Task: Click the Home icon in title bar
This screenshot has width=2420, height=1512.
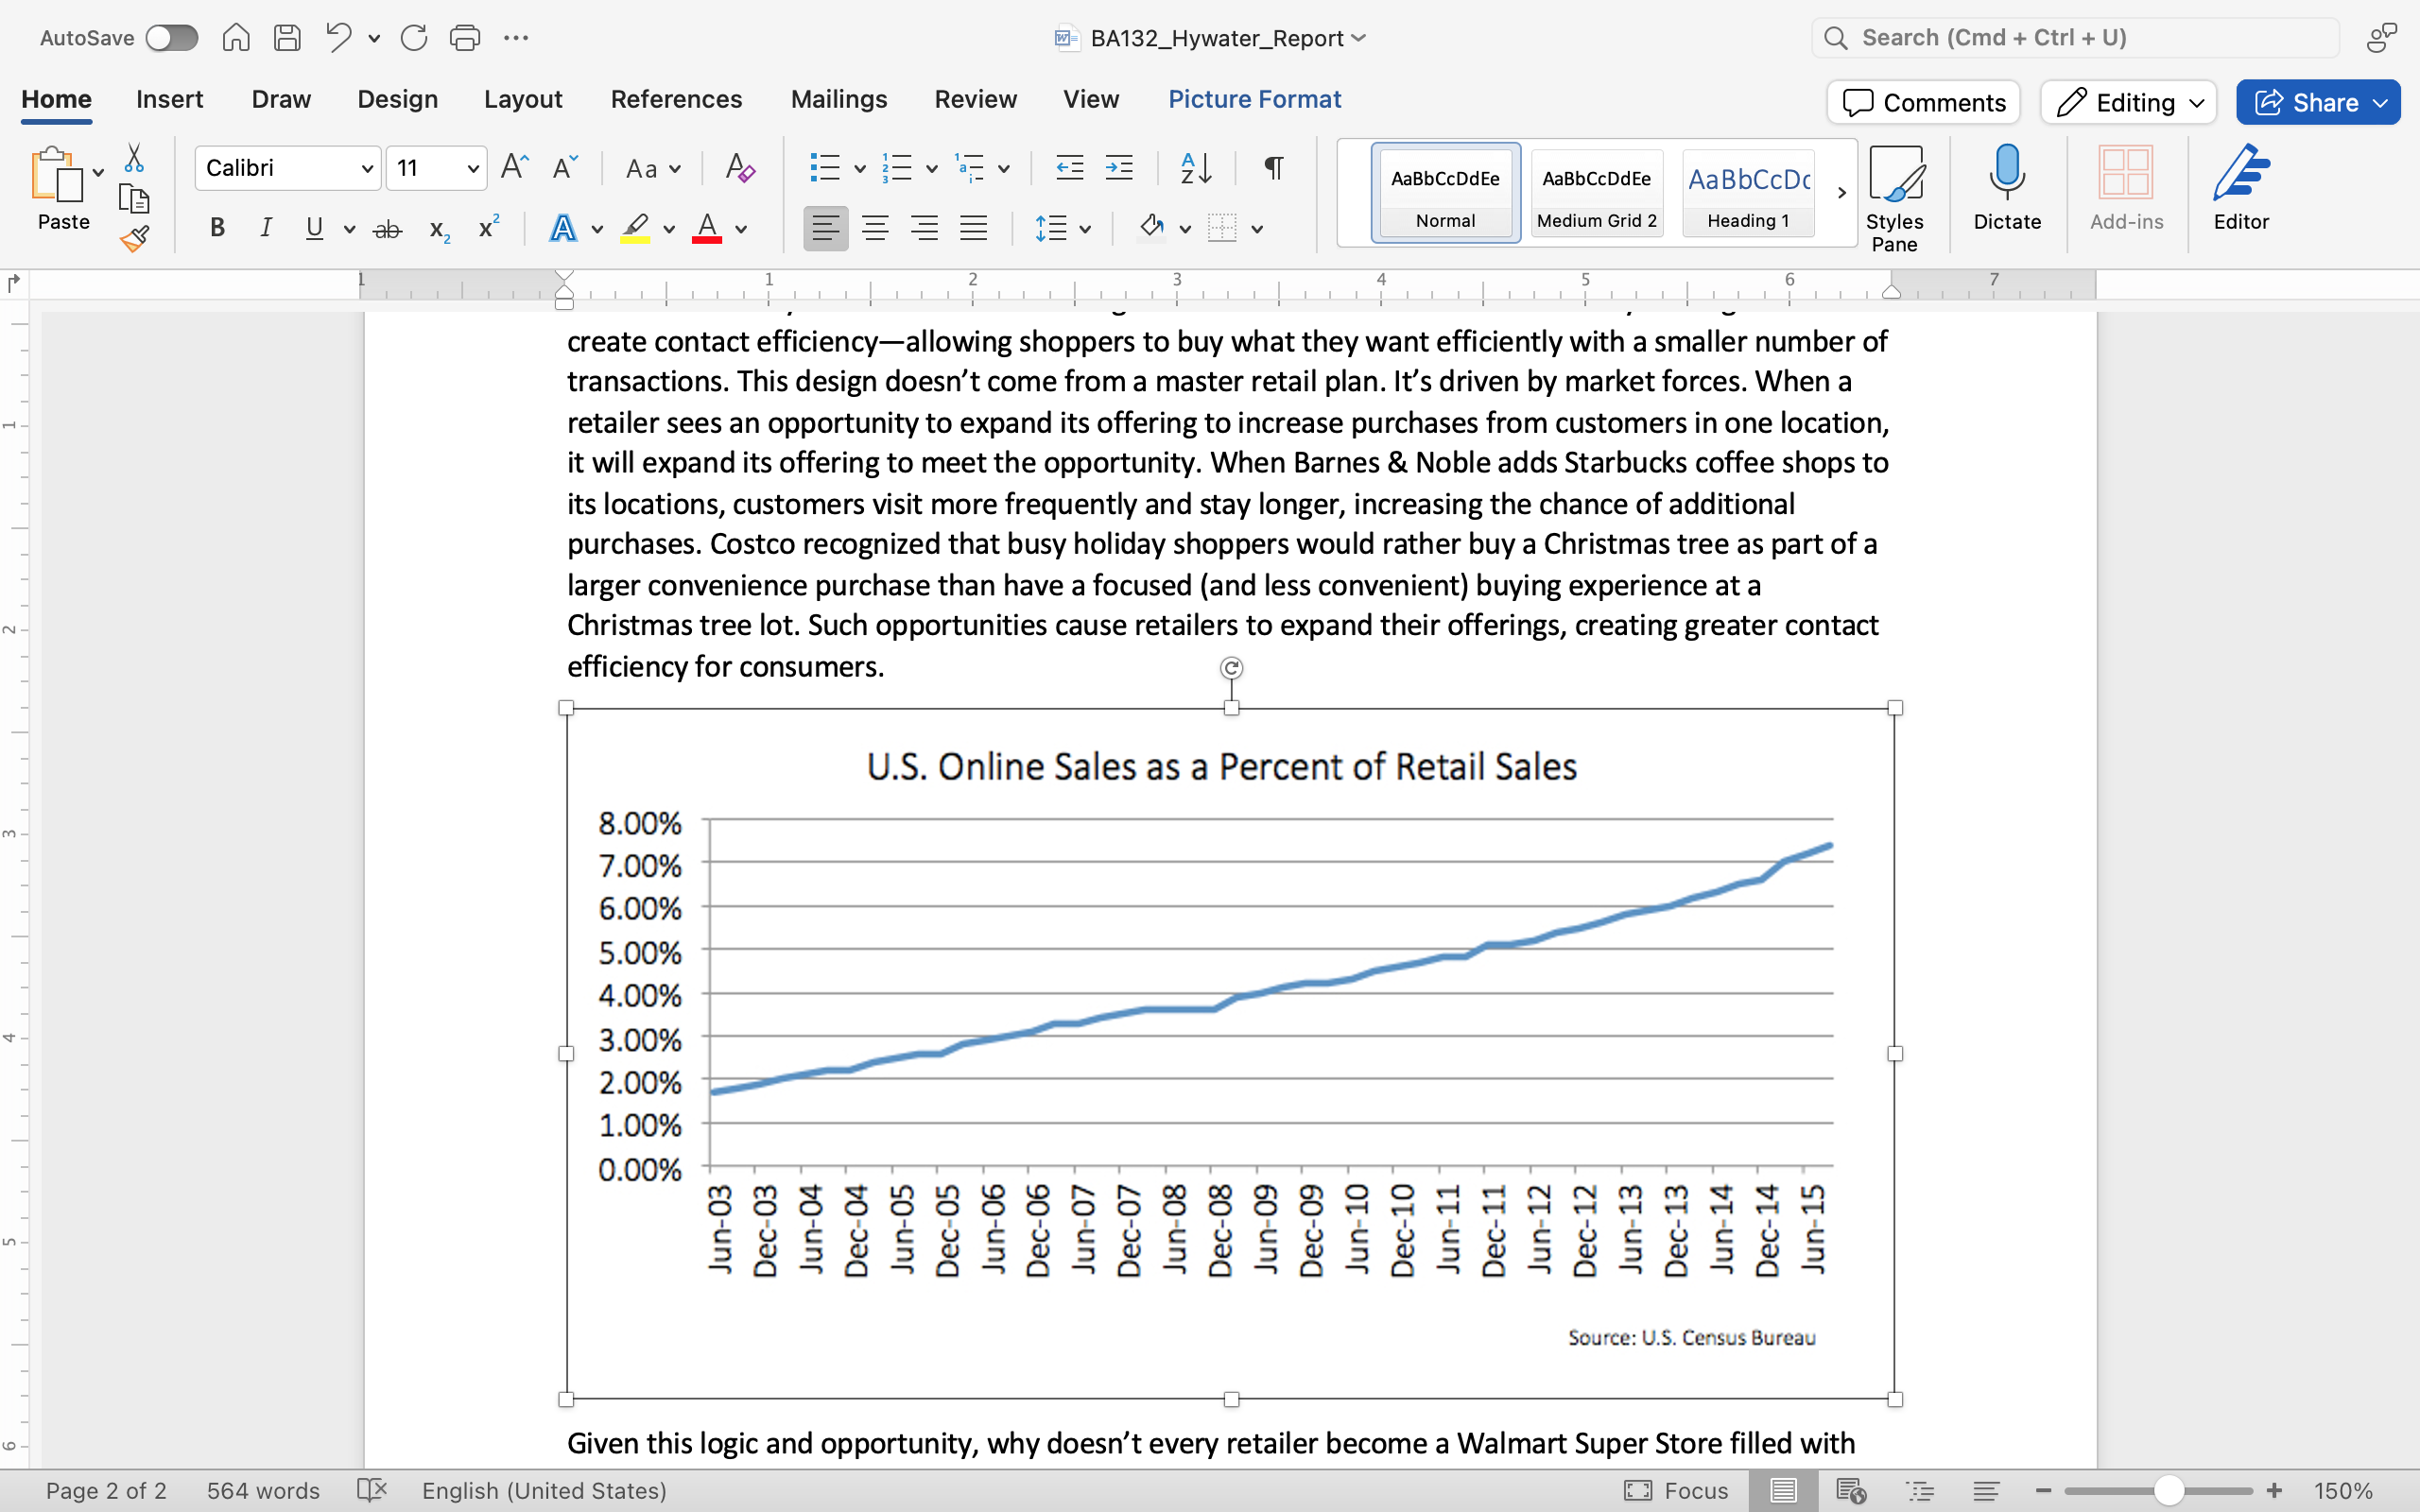Action: 236,38
